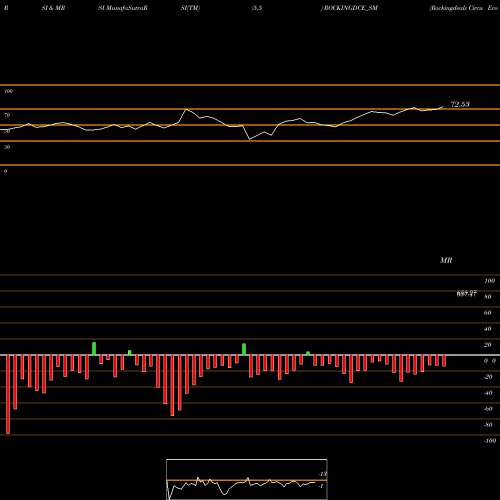The image size is (500, 500).
Task: Click the 'SI & MR' header text
Action: pyautogui.click(x=53, y=8)
